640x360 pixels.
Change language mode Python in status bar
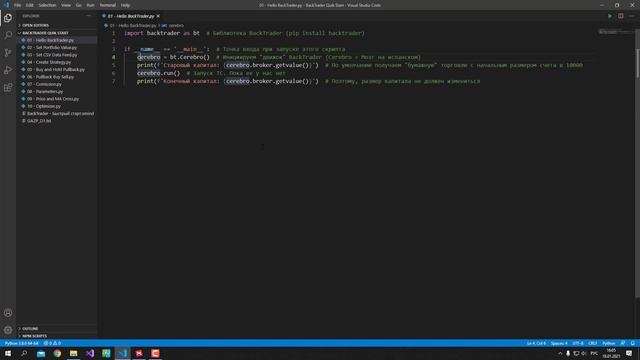point(609,343)
